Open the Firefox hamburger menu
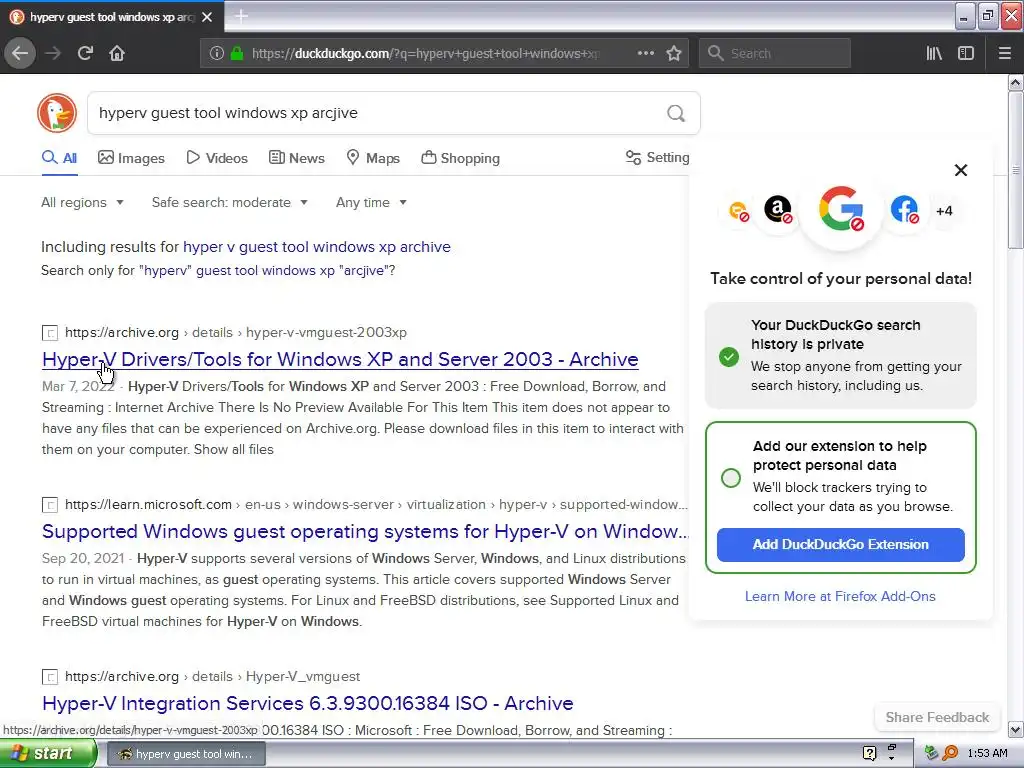 (x=1004, y=53)
